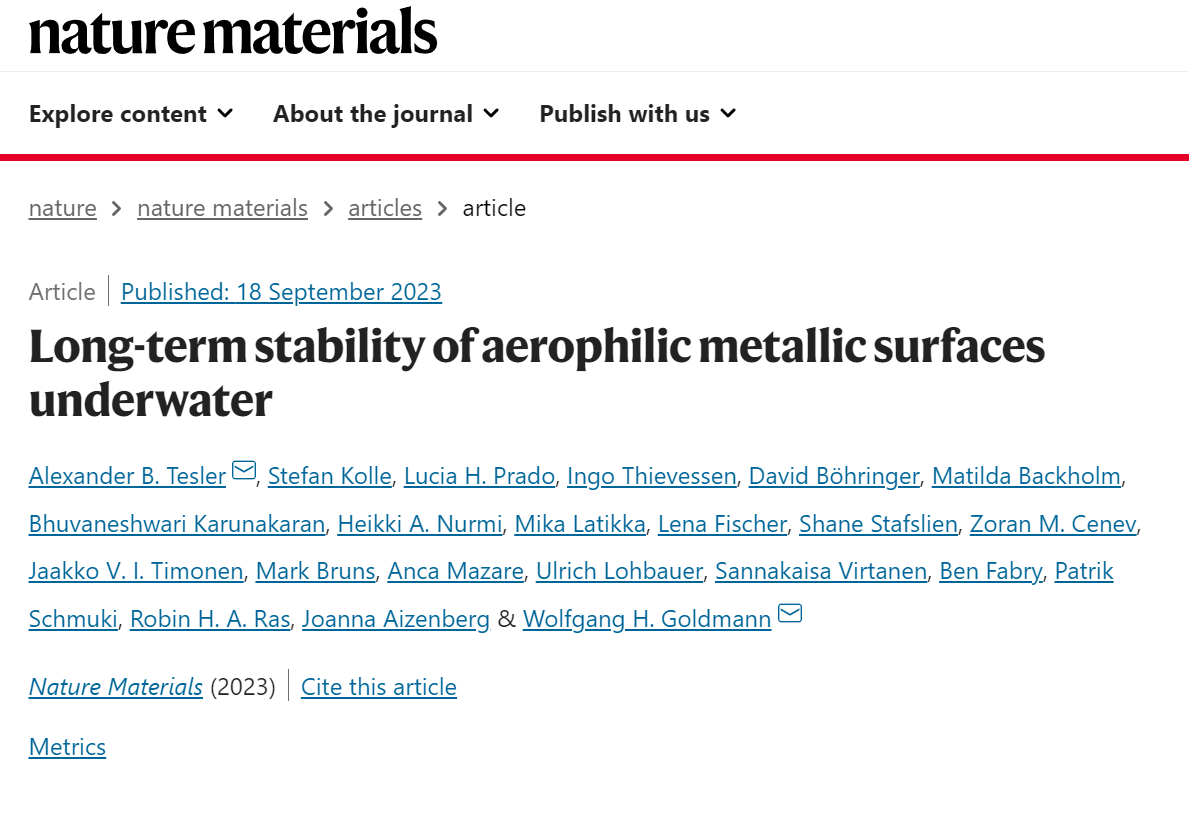
Task: Click author Sannakaisa Virtanen
Action: [821, 571]
